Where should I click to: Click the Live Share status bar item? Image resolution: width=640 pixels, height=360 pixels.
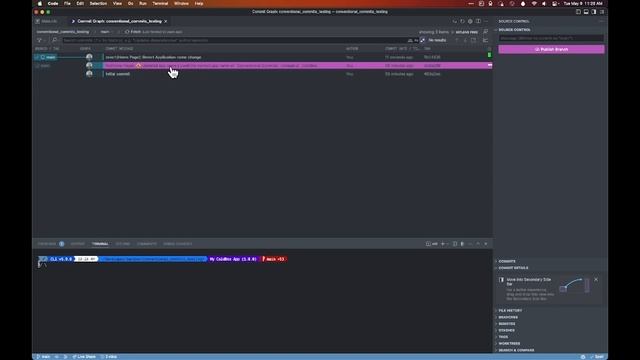[84, 357]
